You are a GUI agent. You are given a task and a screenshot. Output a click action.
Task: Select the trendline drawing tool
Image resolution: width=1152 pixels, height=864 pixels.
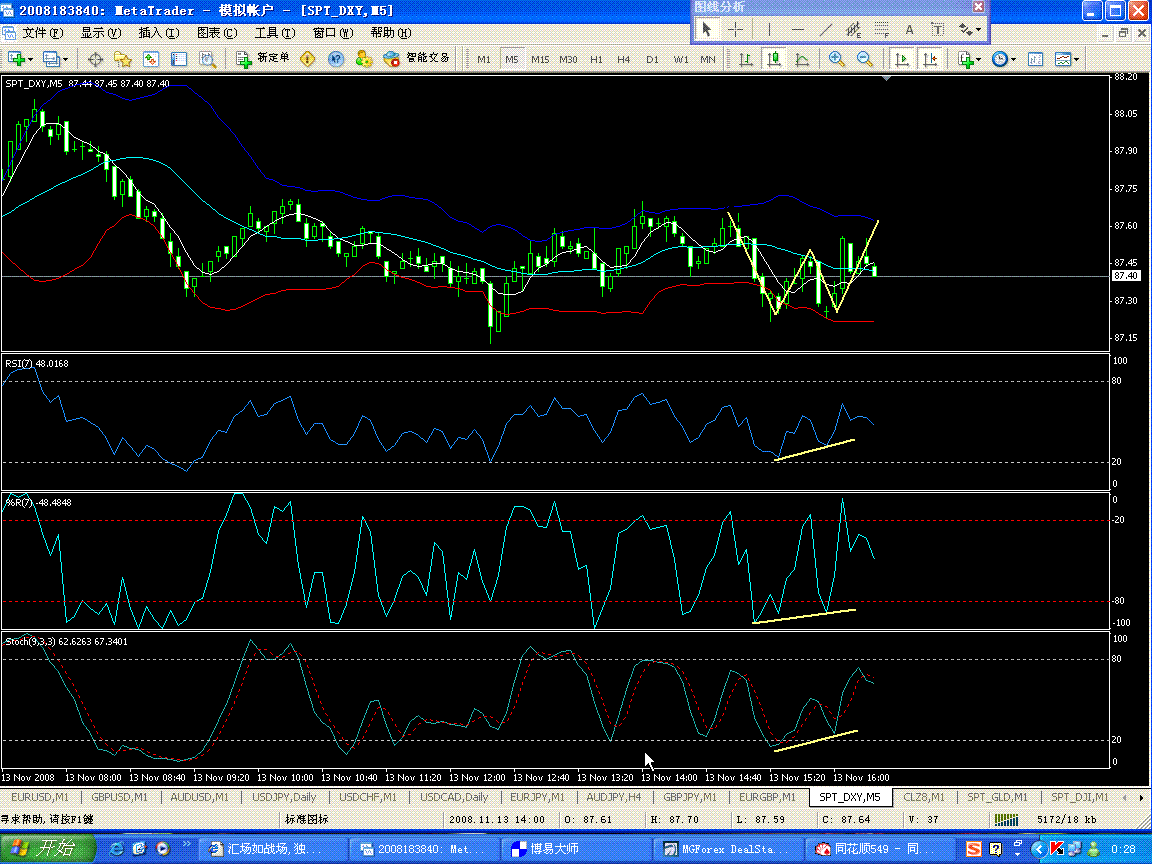826,29
